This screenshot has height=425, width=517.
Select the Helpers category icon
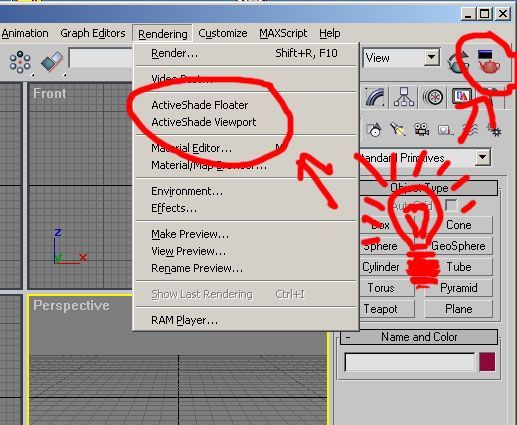point(445,130)
